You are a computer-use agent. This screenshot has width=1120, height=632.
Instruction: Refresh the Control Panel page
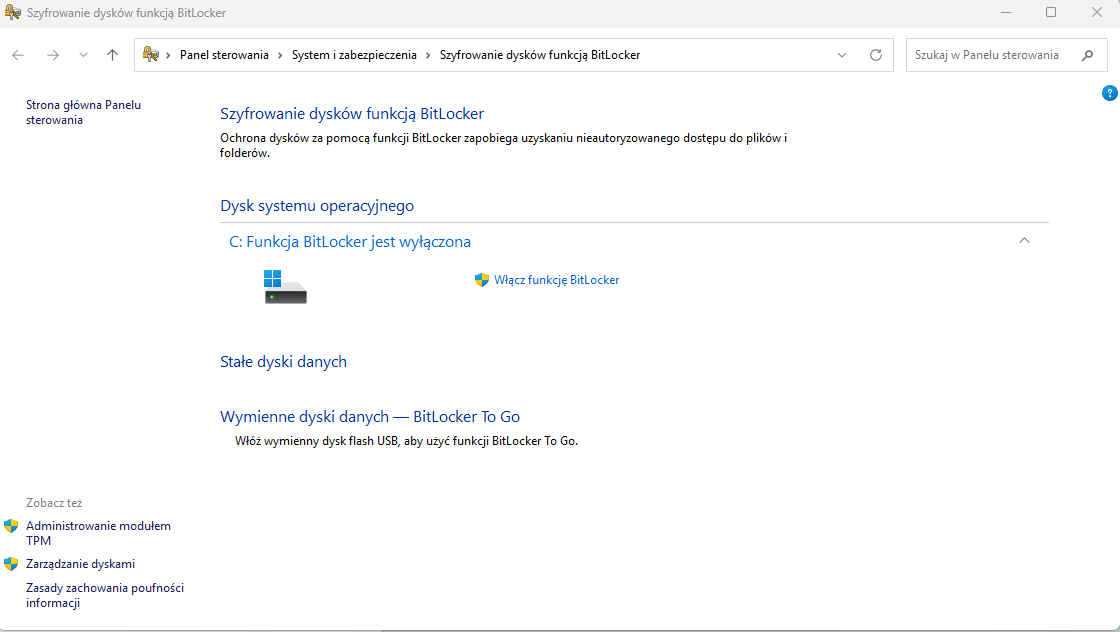click(876, 55)
